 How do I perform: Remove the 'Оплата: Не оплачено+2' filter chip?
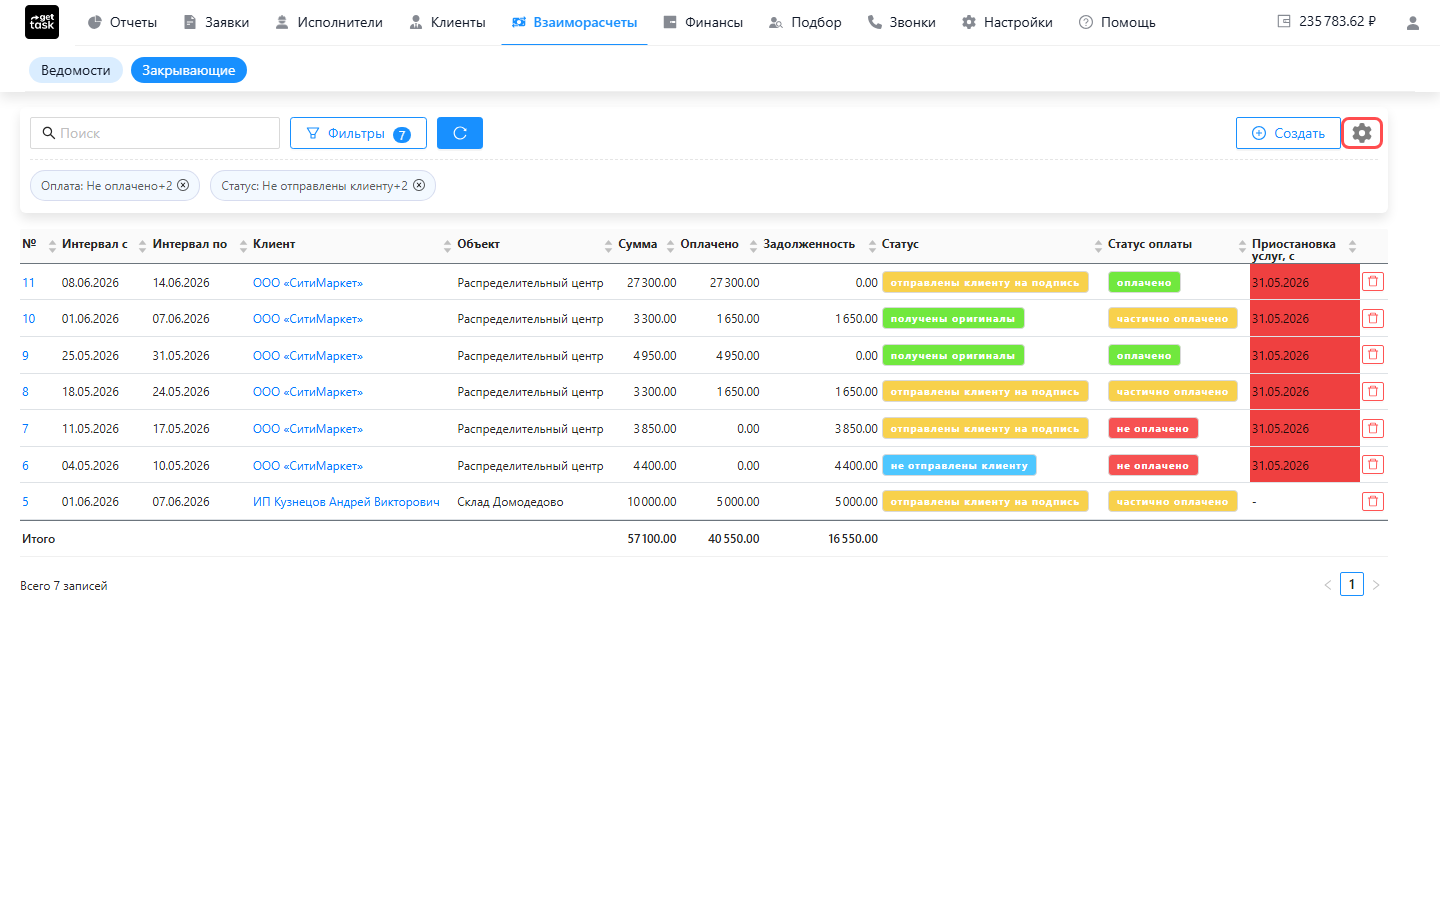pyautogui.click(x=183, y=185)
